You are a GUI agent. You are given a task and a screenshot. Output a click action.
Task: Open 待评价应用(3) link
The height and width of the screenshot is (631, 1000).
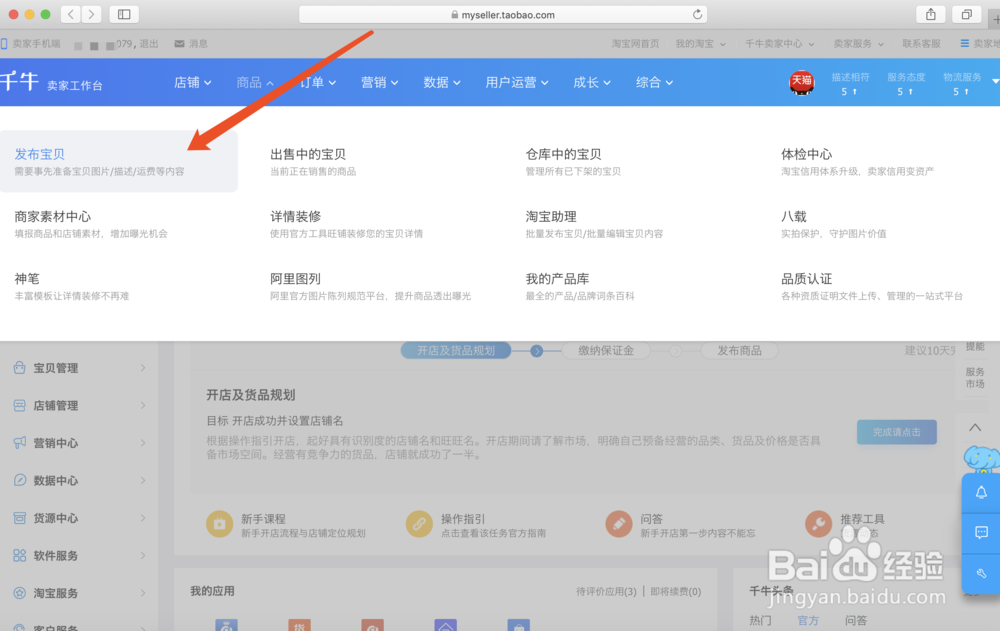pos(606,591)
